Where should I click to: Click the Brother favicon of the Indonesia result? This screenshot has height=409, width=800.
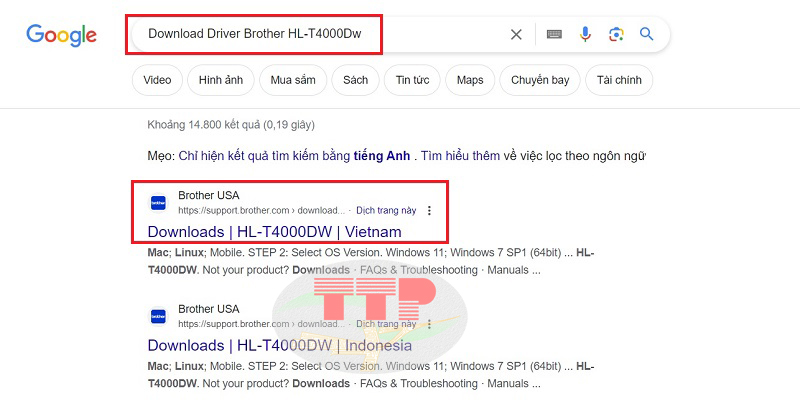pyautogui.click(x=158, y=317)
